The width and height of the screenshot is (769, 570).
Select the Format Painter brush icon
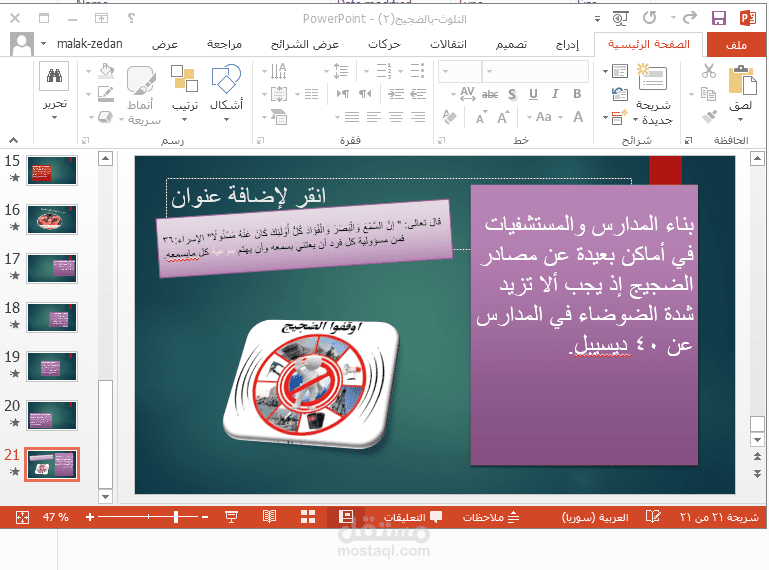[709, 117]
